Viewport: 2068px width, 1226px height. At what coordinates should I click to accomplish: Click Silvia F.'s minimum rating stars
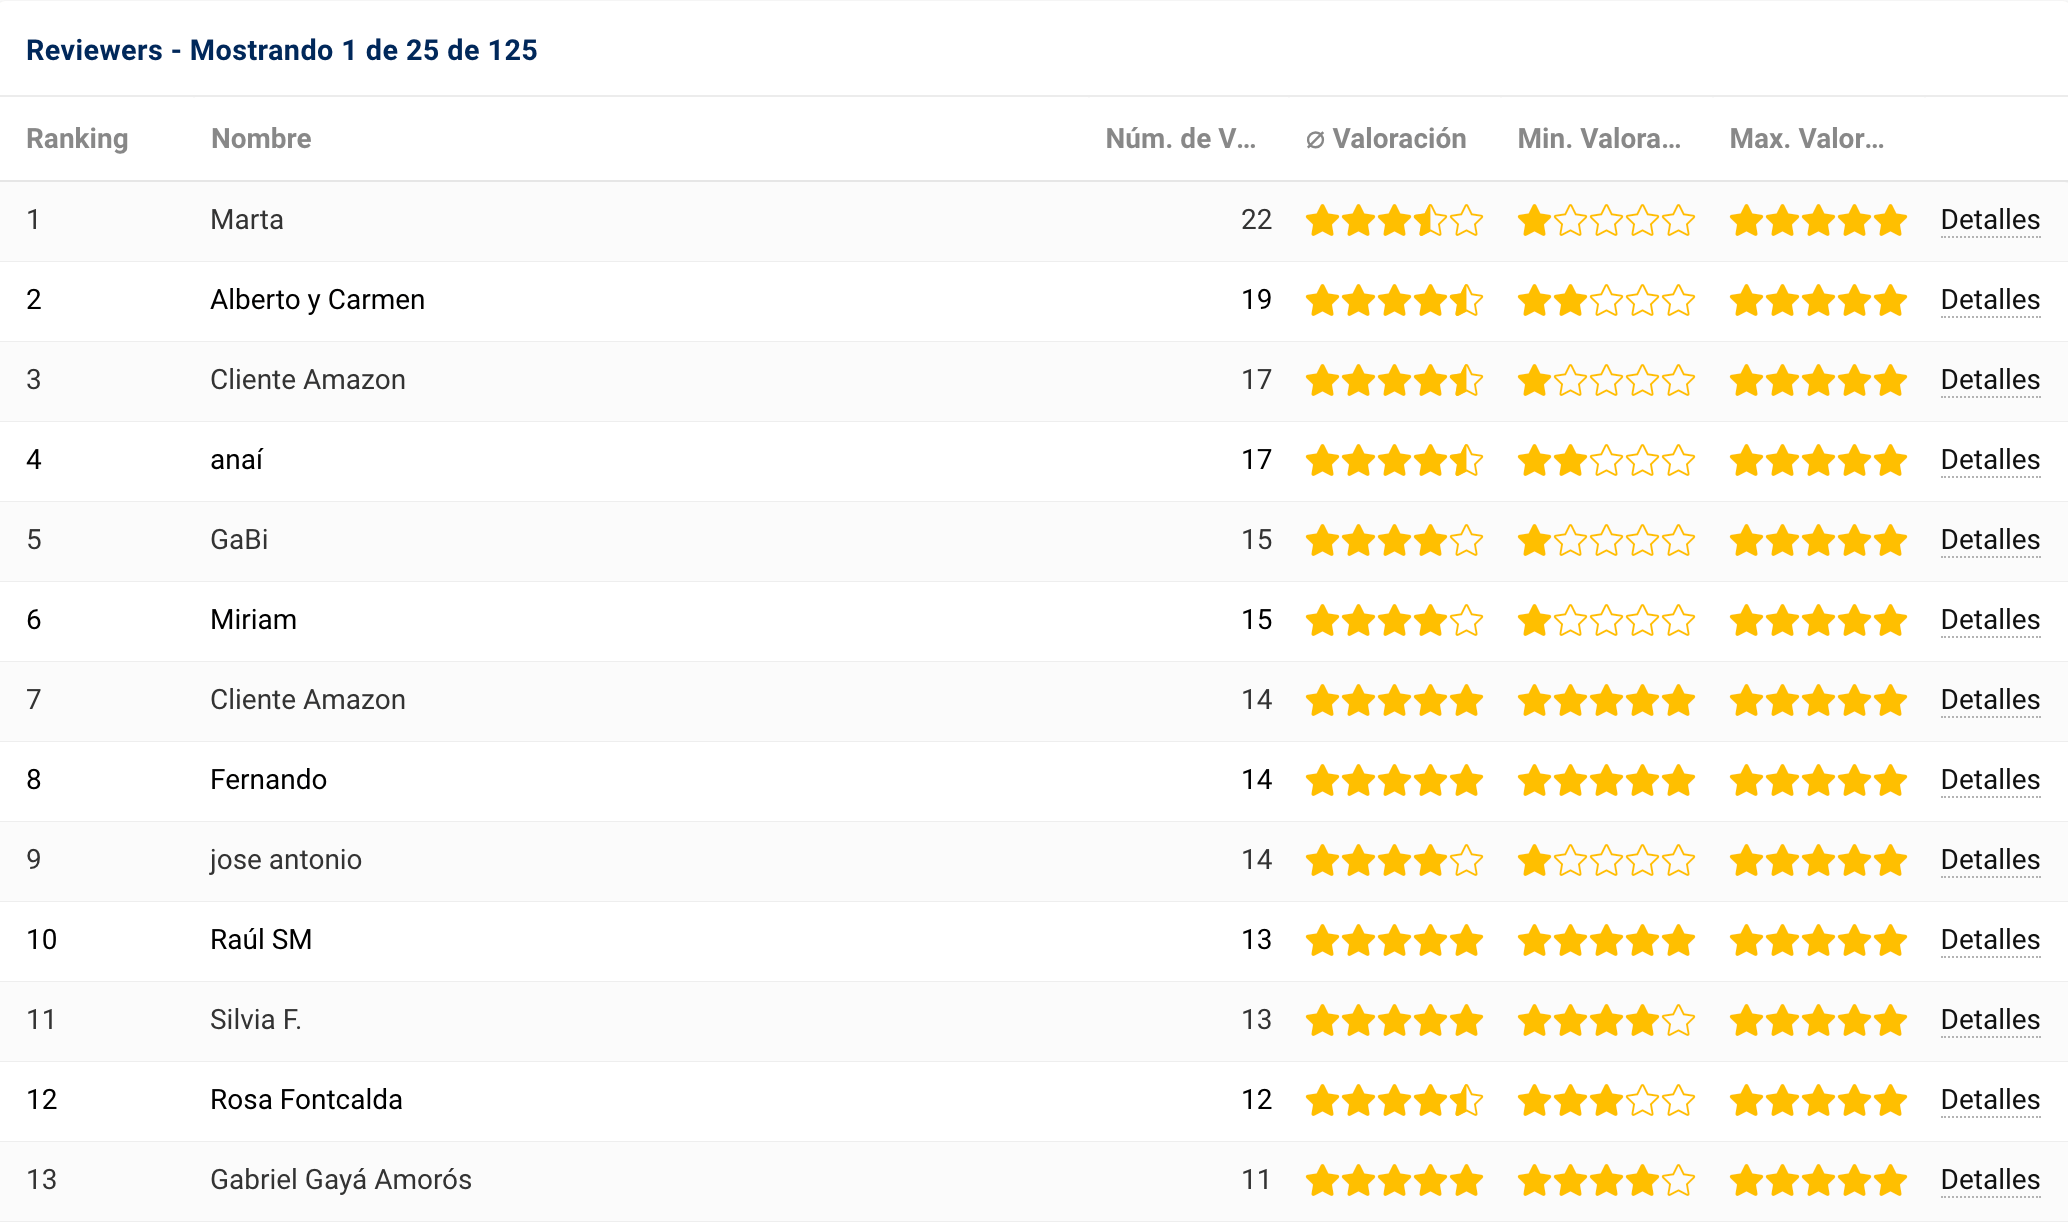tap(1606, 1020)
